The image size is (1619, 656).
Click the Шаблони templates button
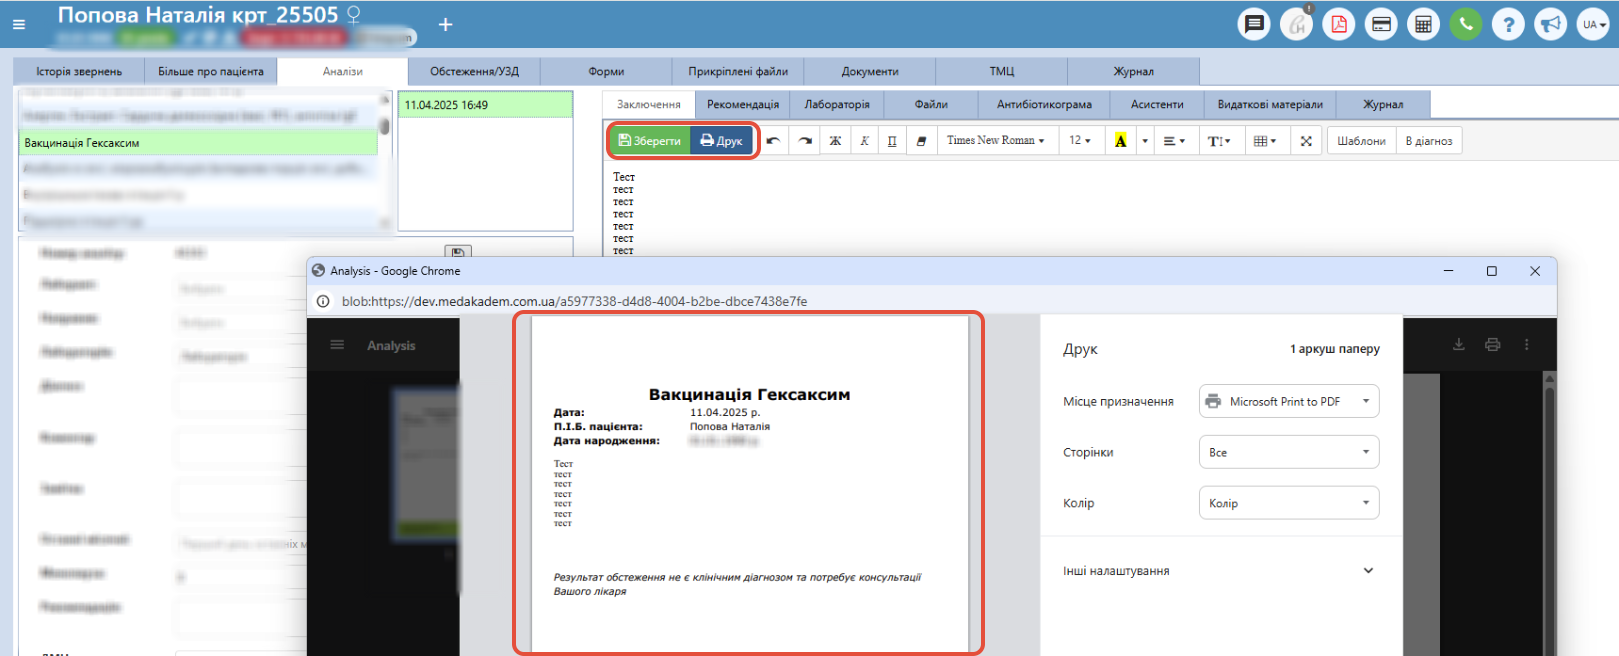pyautogui.click(x=1361, y=141)
